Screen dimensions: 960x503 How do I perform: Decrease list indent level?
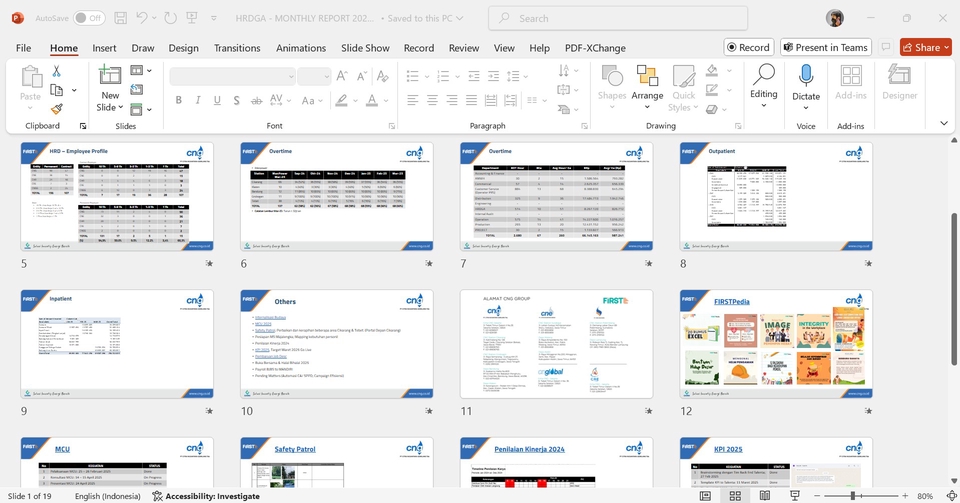pyautogui.click(x=474, y=76)
